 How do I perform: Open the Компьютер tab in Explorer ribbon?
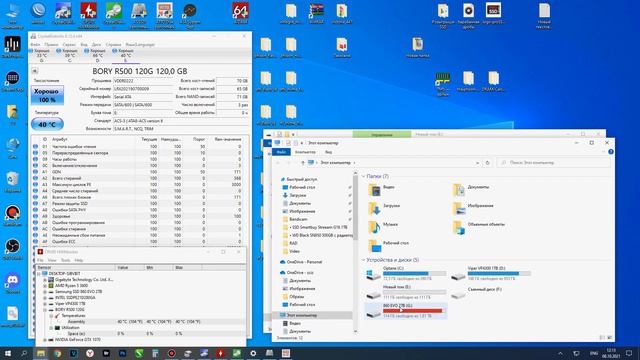305,152
